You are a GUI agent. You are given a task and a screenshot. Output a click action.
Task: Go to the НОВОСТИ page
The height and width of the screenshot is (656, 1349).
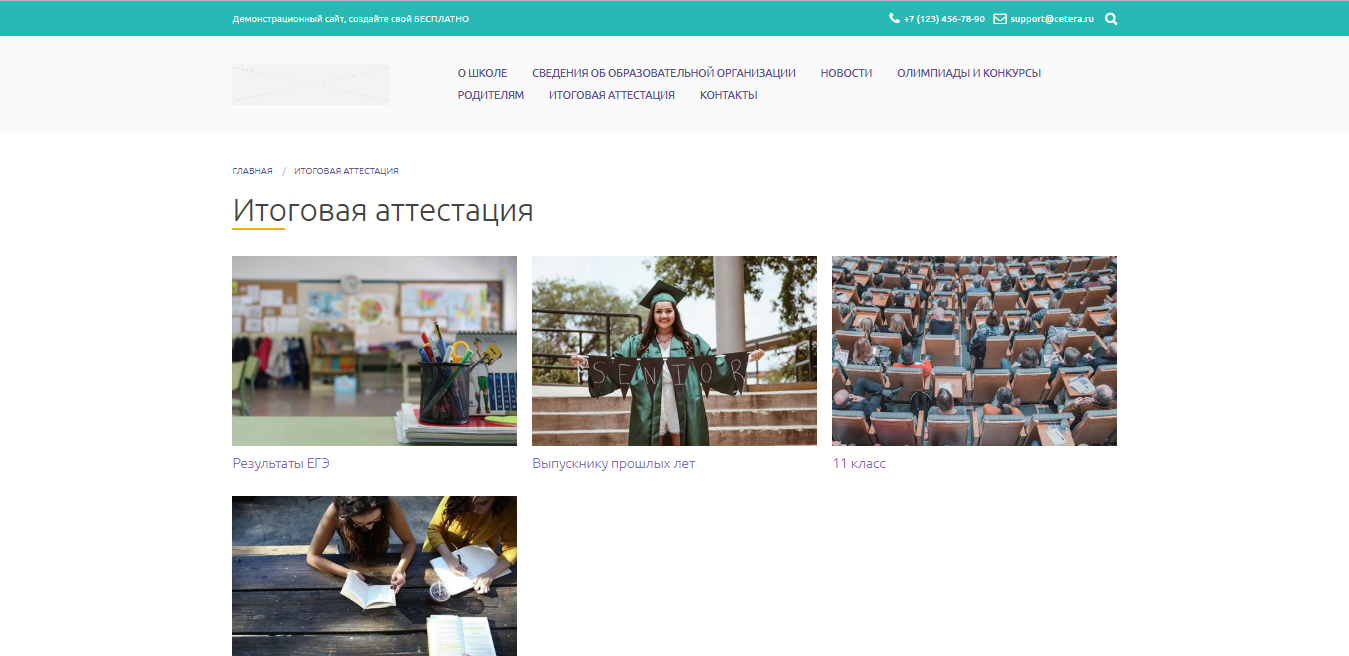(846, 72)
